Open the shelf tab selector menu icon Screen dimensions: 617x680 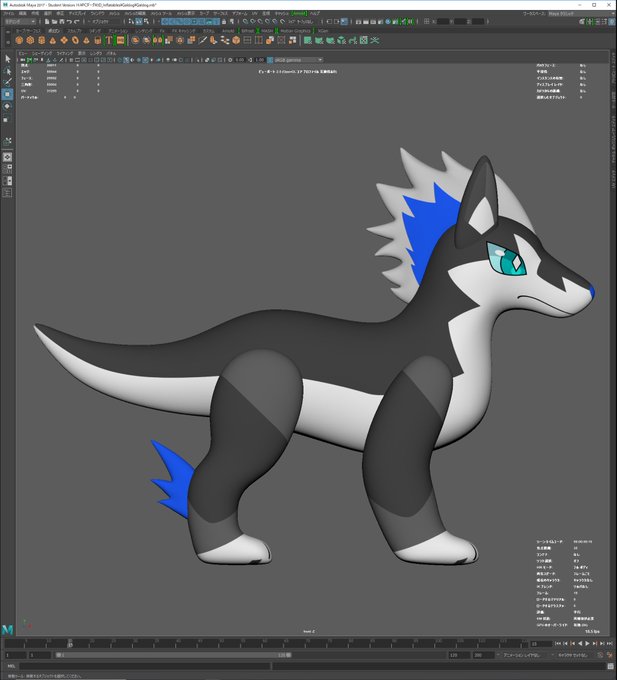click(x=7, y=32)
